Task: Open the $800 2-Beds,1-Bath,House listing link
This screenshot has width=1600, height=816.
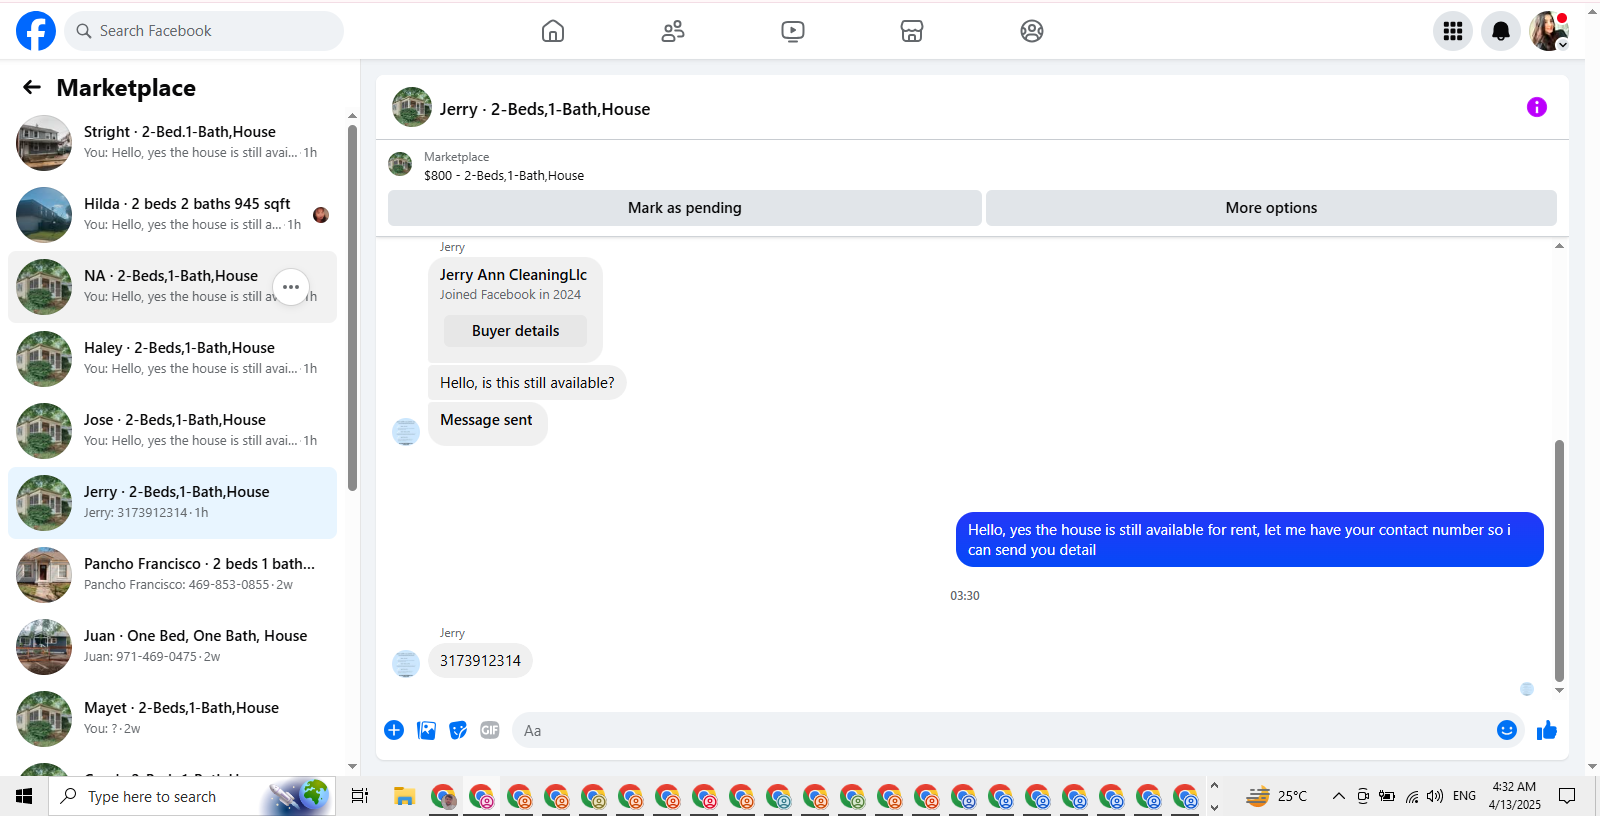Action: tap(504, 176)
